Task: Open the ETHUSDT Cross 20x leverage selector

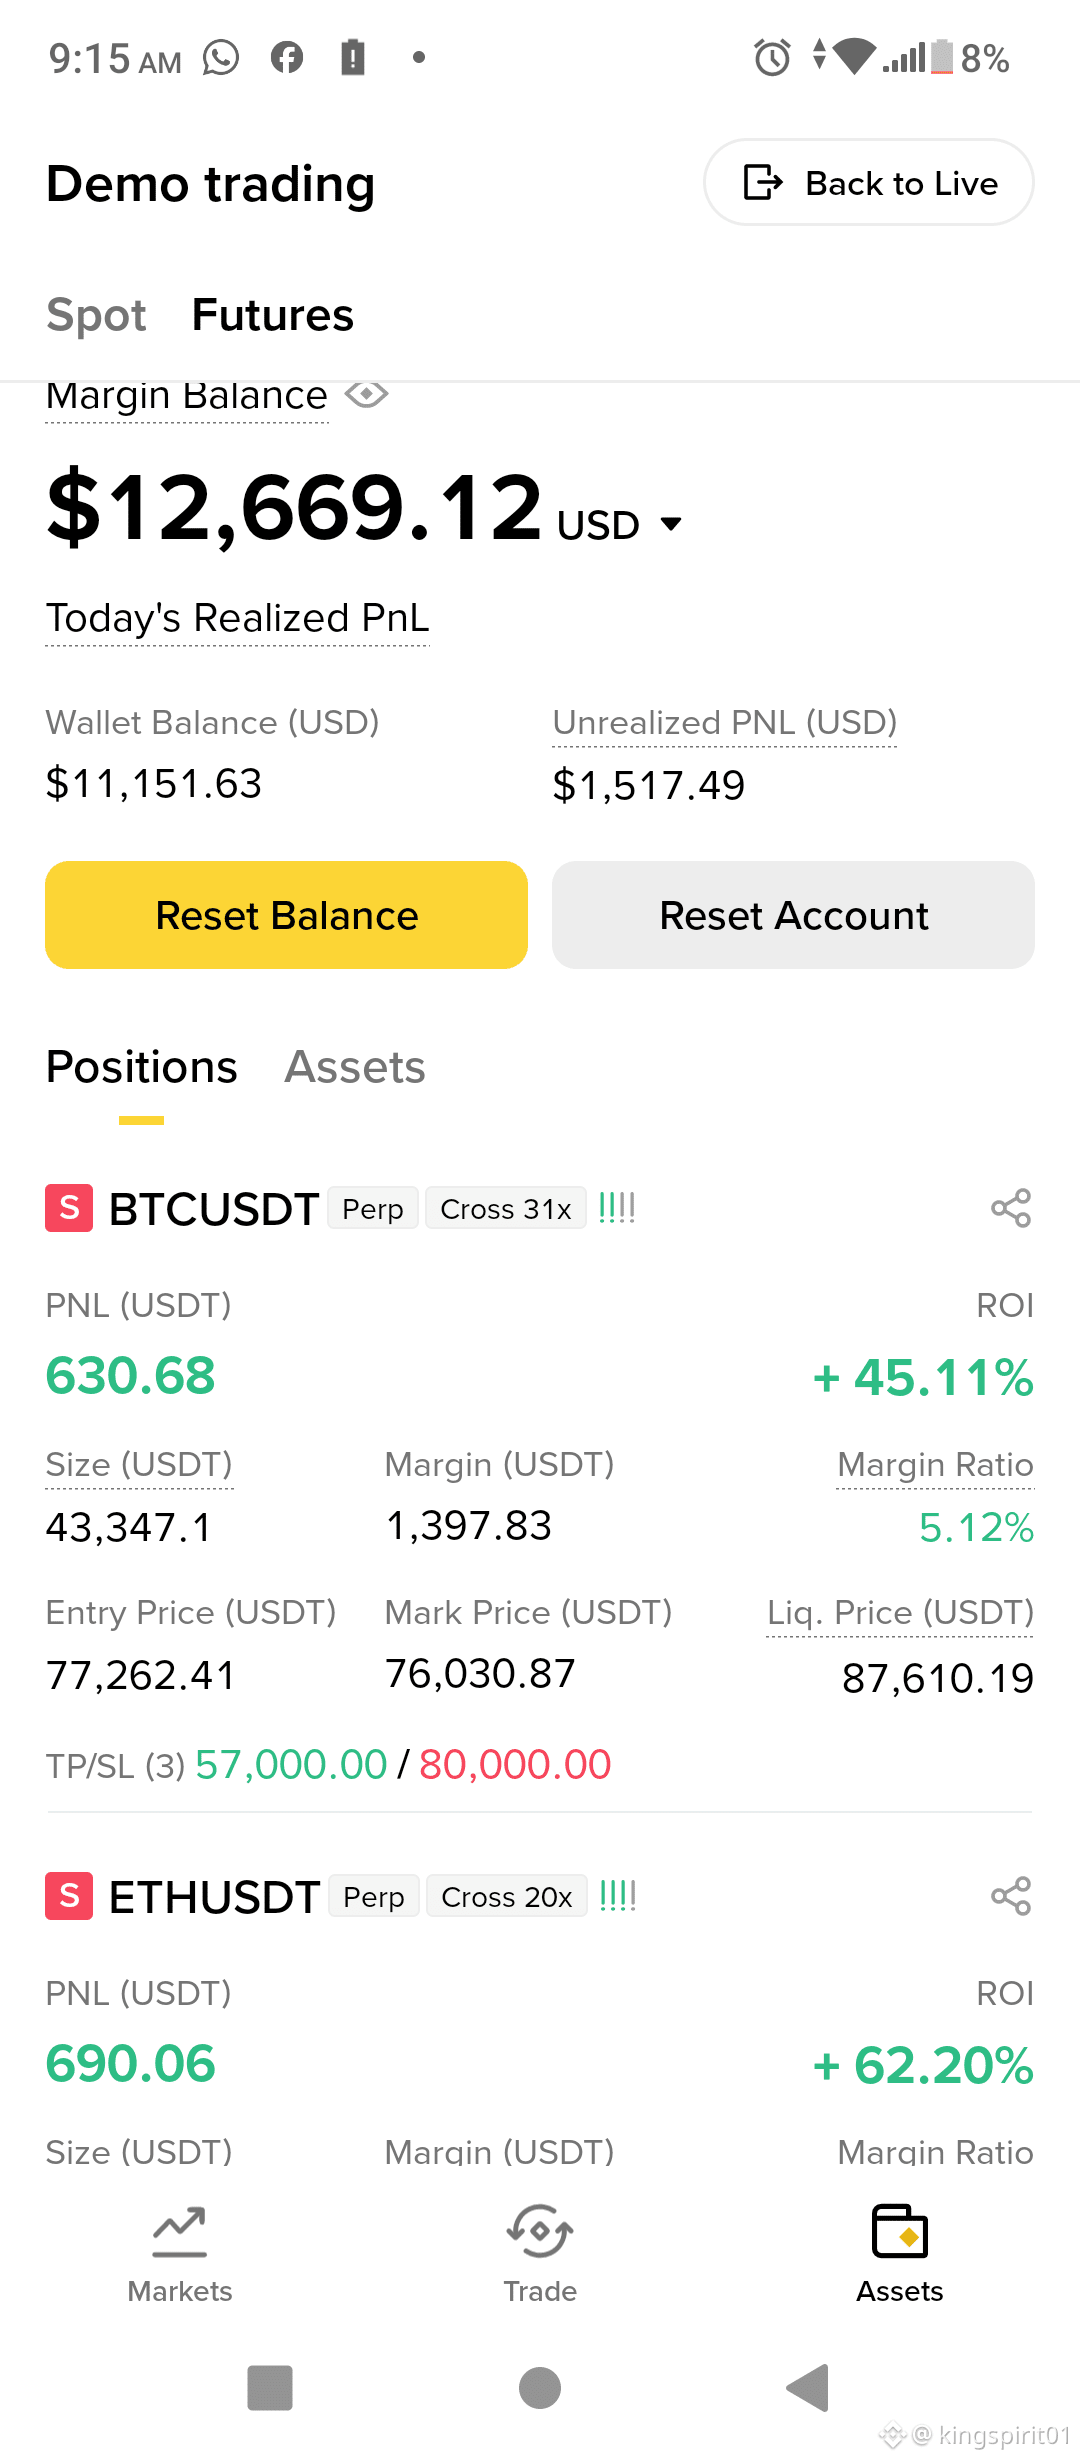Action: tap(507, 1896)
